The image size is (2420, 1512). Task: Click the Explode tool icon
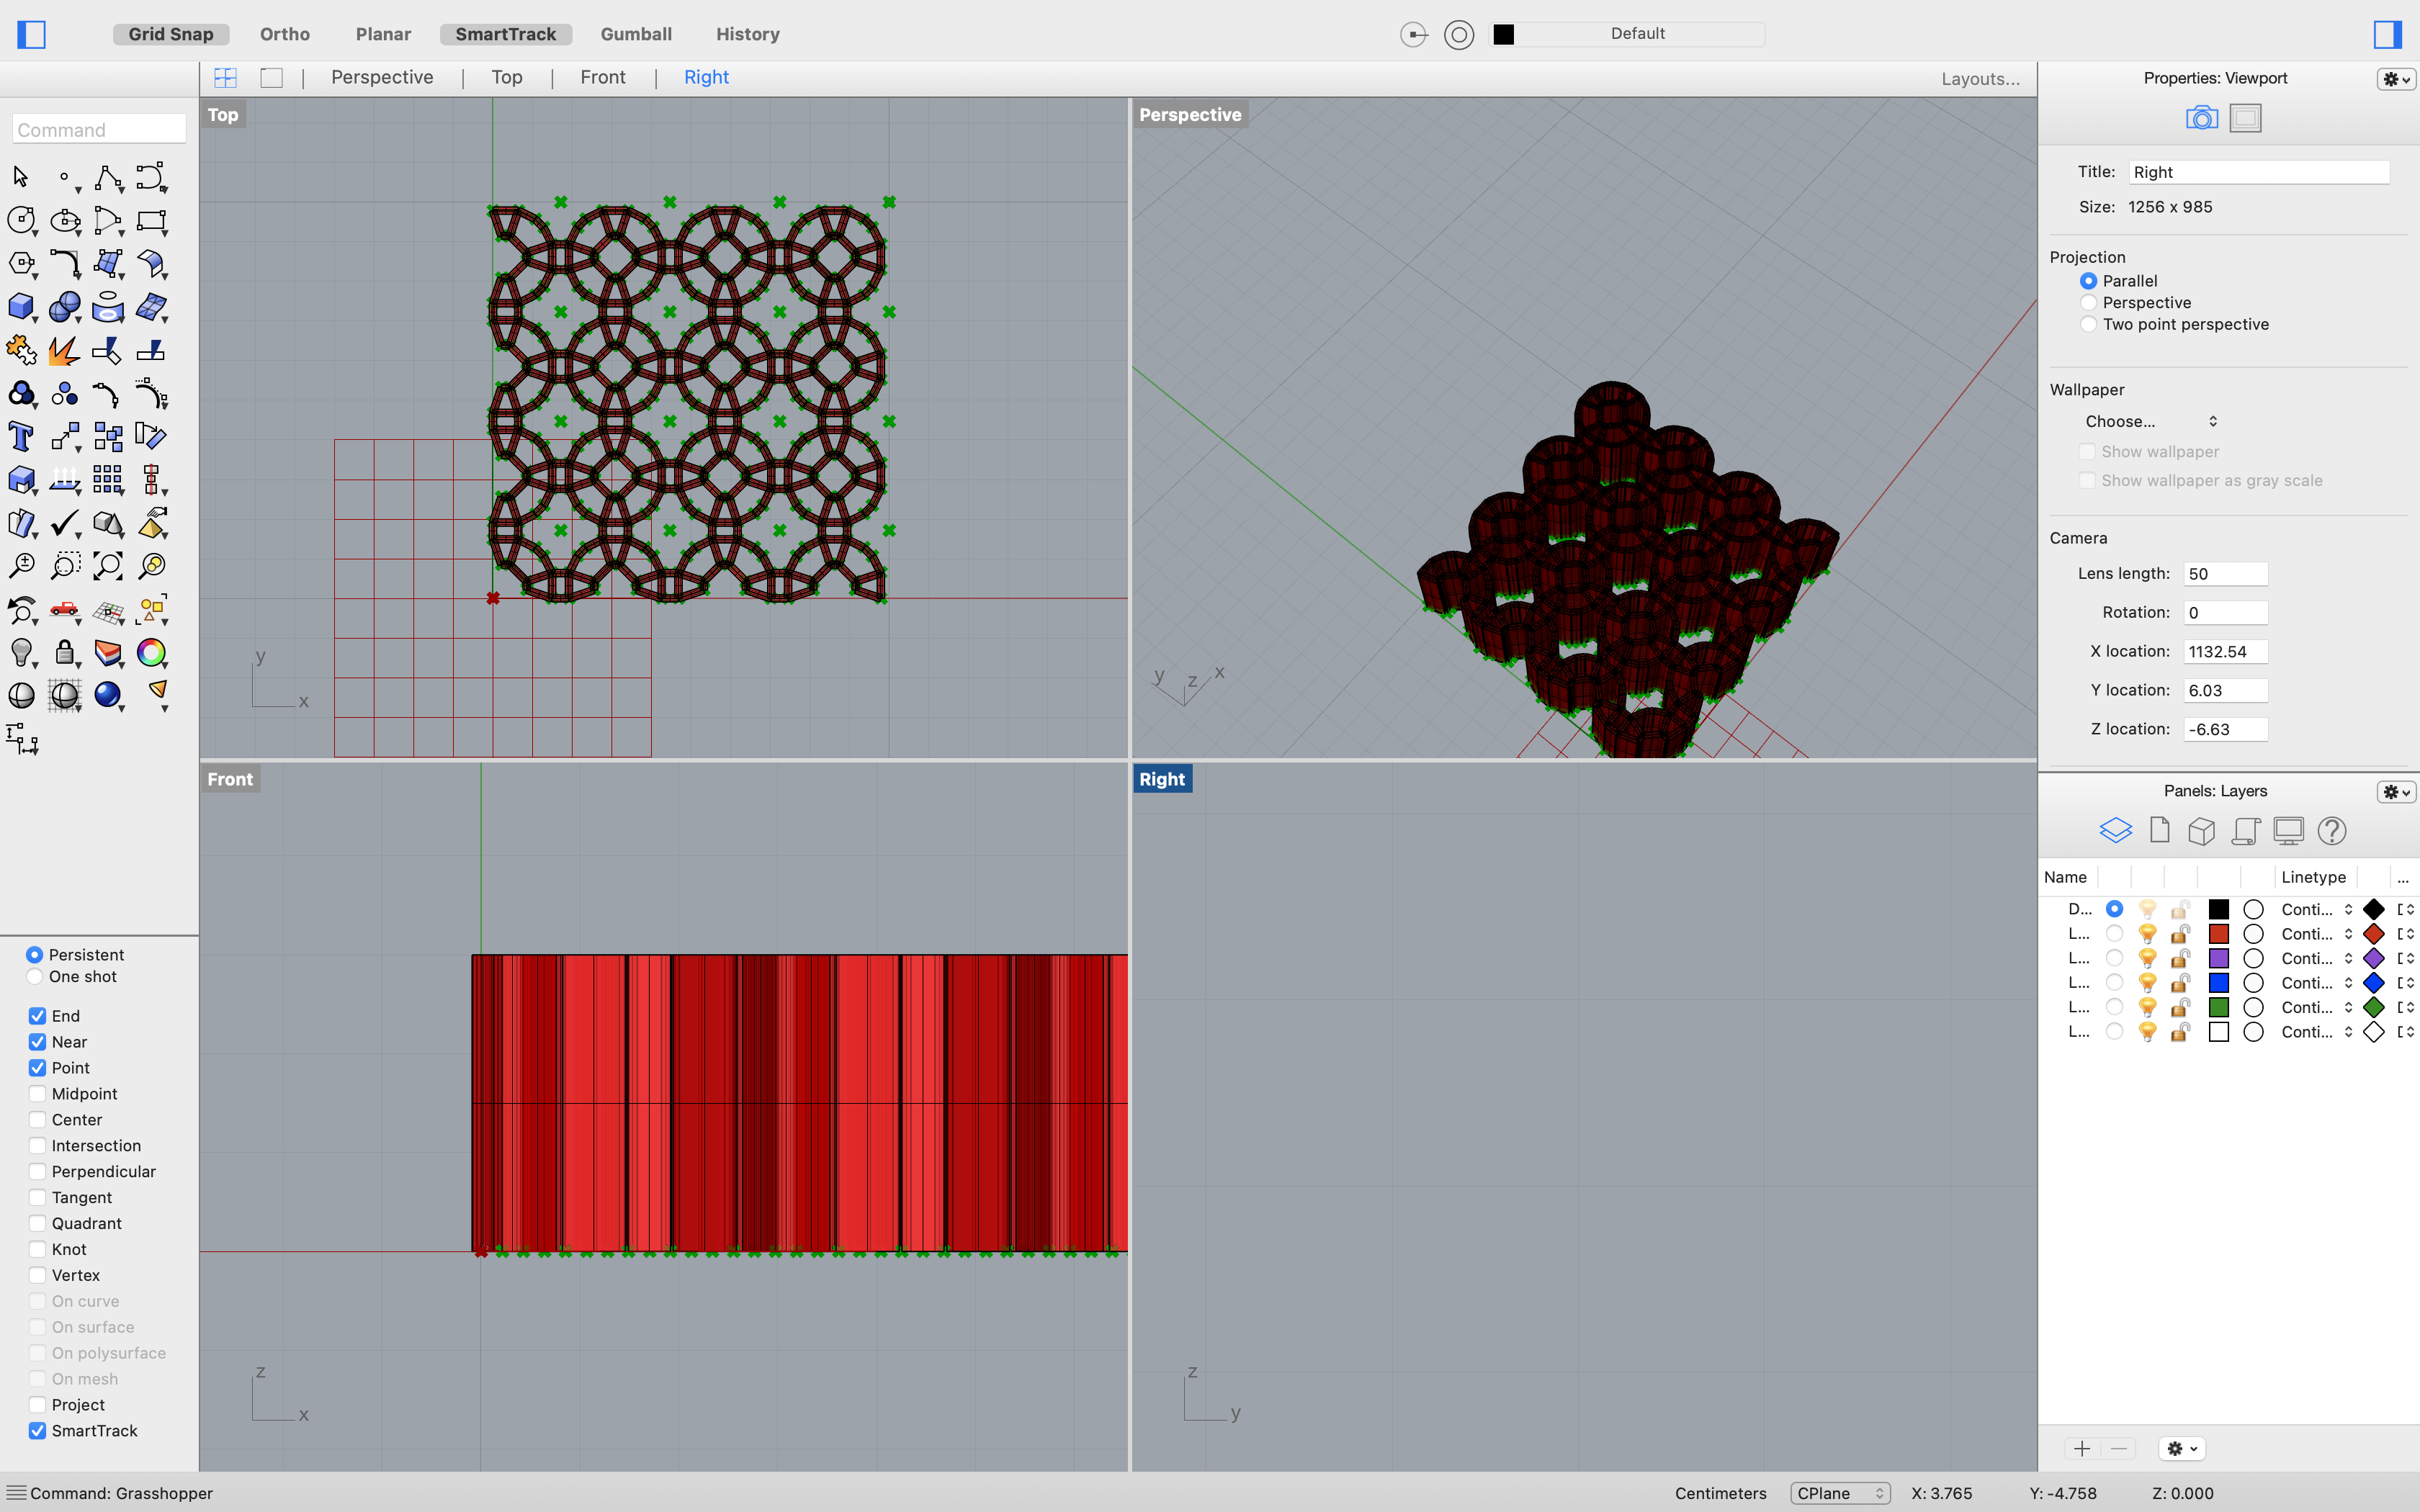tap(64, 351)
